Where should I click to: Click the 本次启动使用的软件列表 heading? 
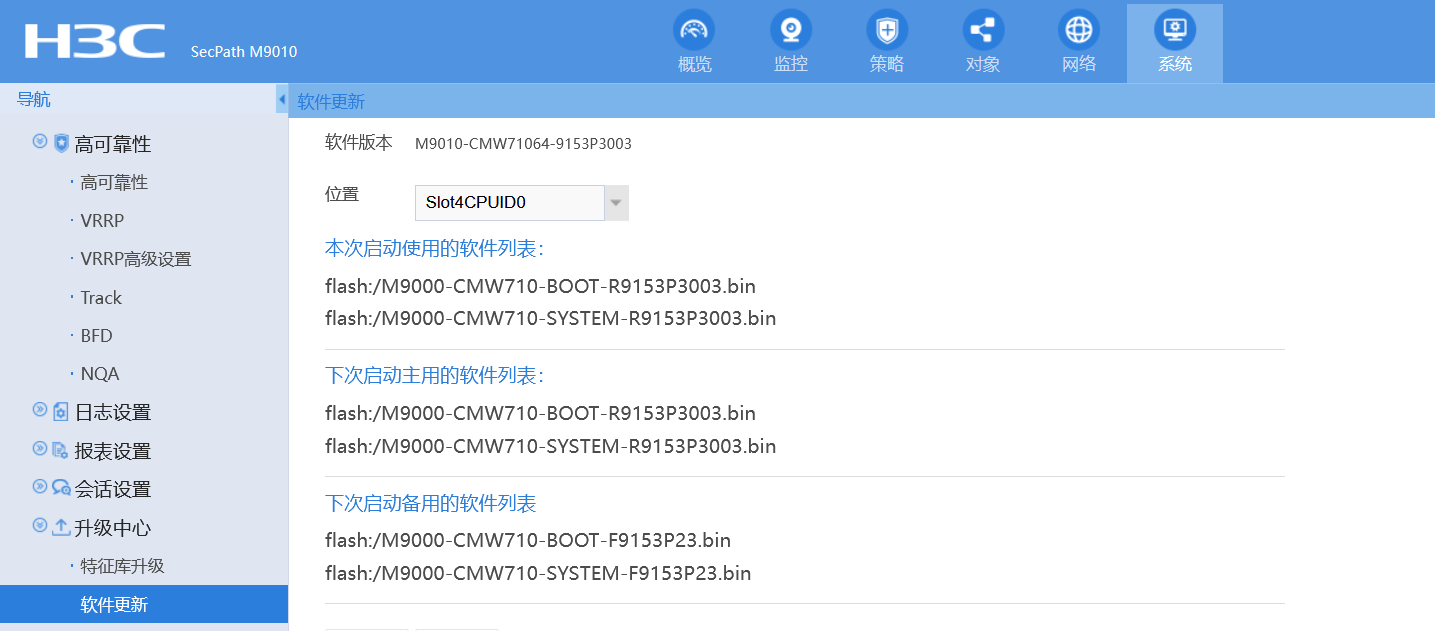click(x=434, y=248)
